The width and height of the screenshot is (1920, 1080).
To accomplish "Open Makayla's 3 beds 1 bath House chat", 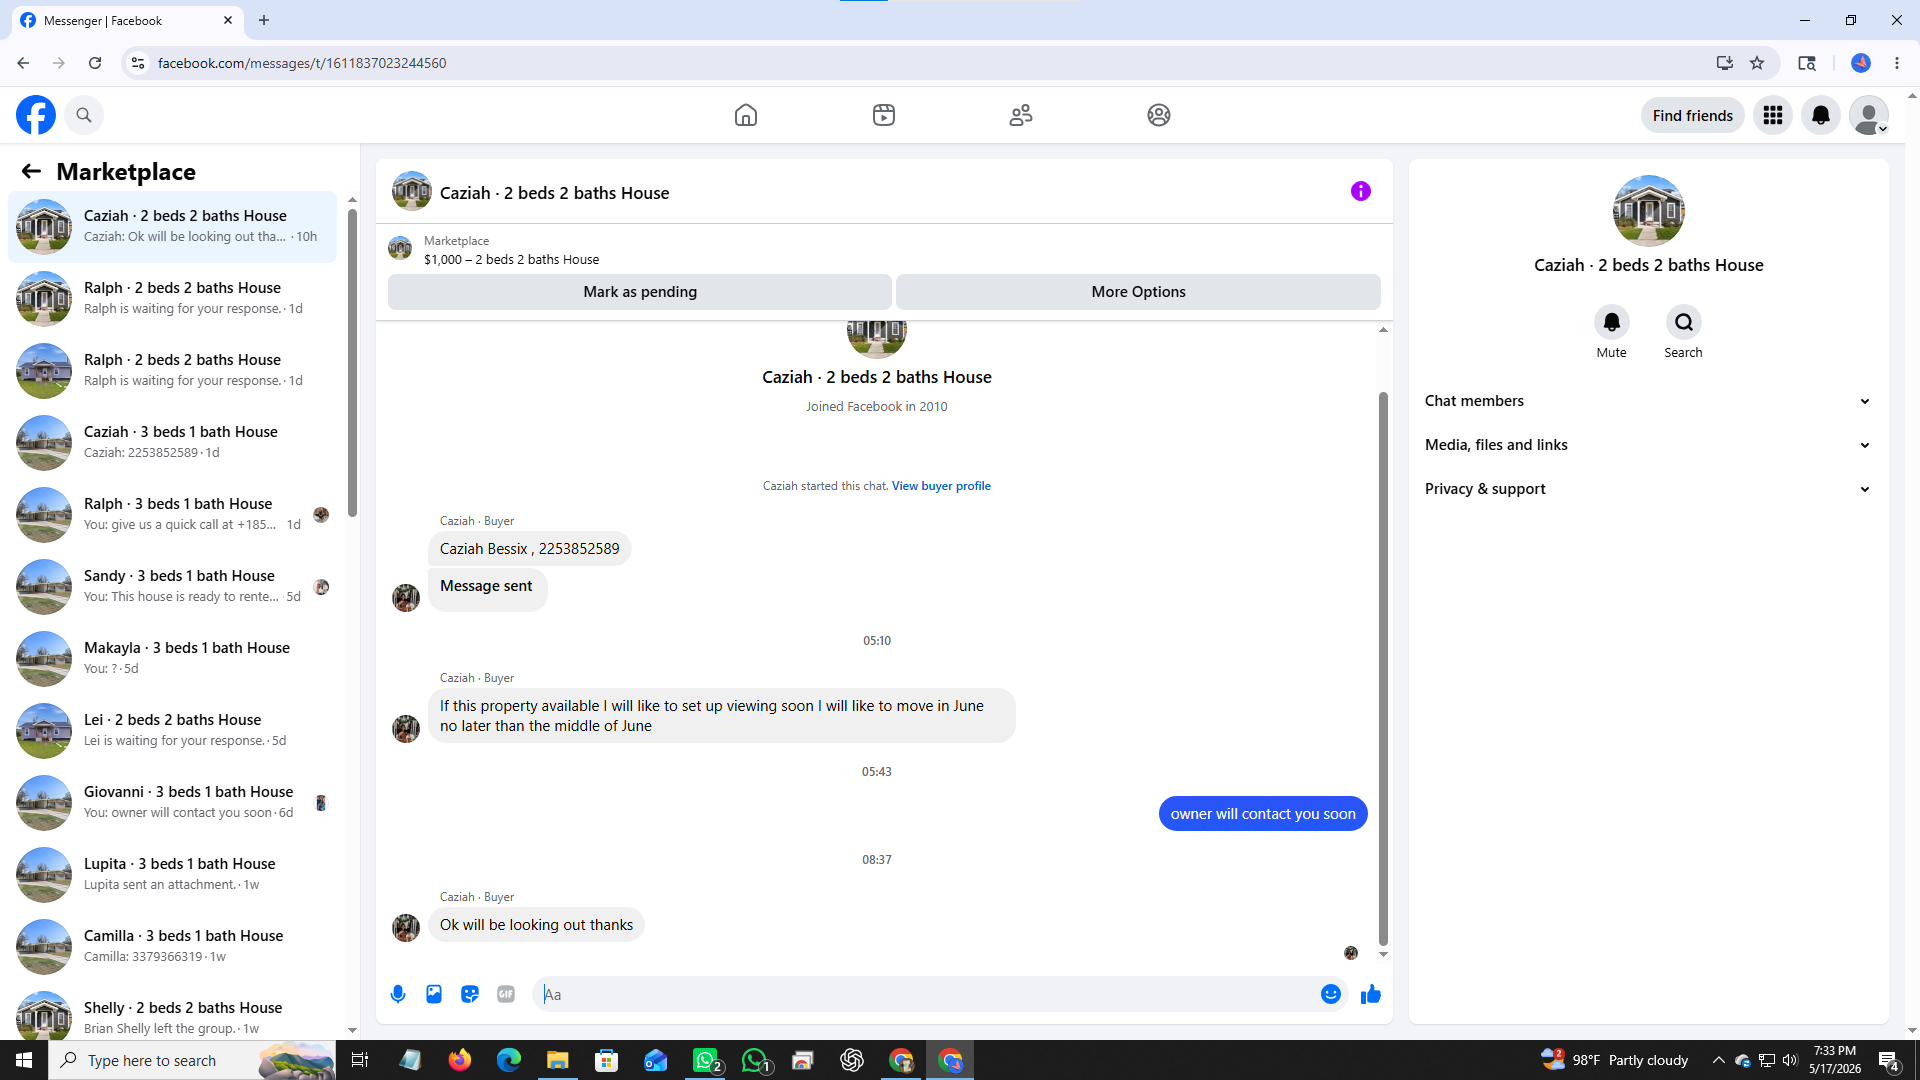I will coord(173,659).
